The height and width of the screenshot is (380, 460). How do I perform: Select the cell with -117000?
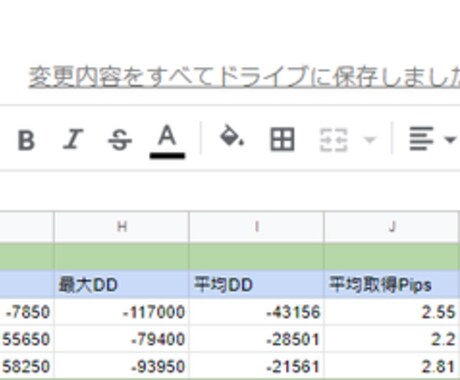122,312
